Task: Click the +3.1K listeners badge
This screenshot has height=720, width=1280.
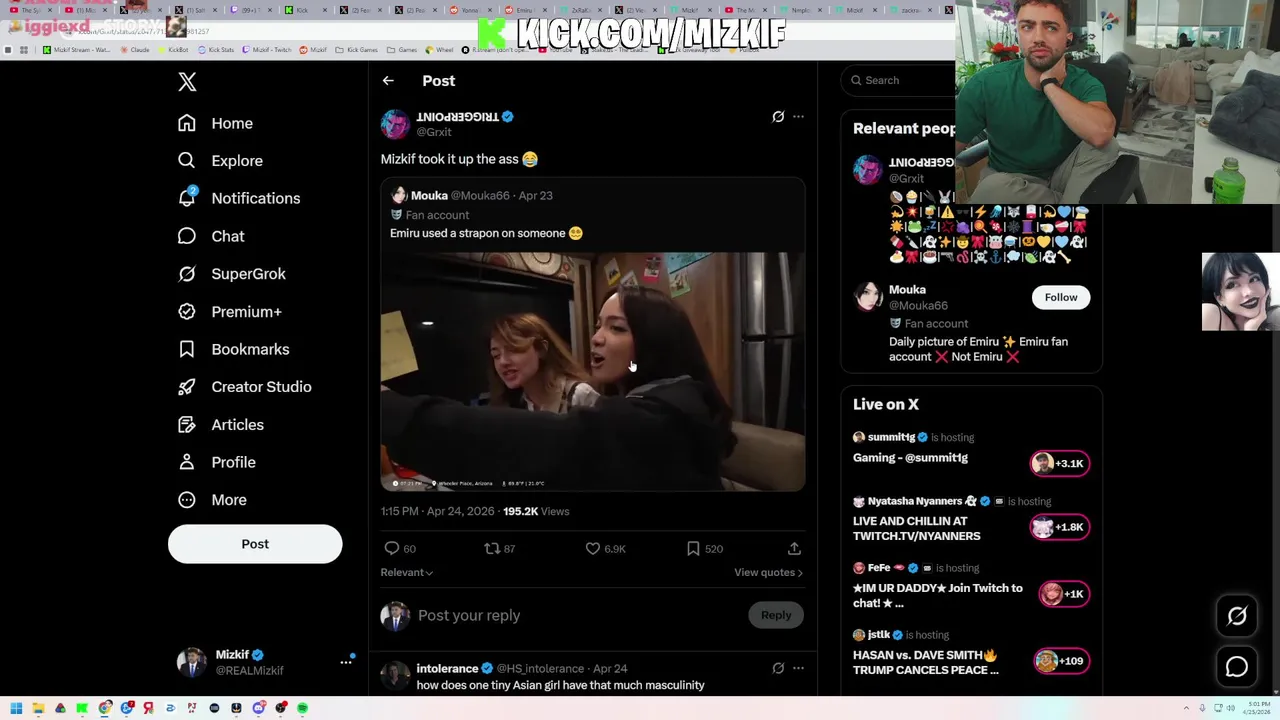Action: (x=1060, y=463)
